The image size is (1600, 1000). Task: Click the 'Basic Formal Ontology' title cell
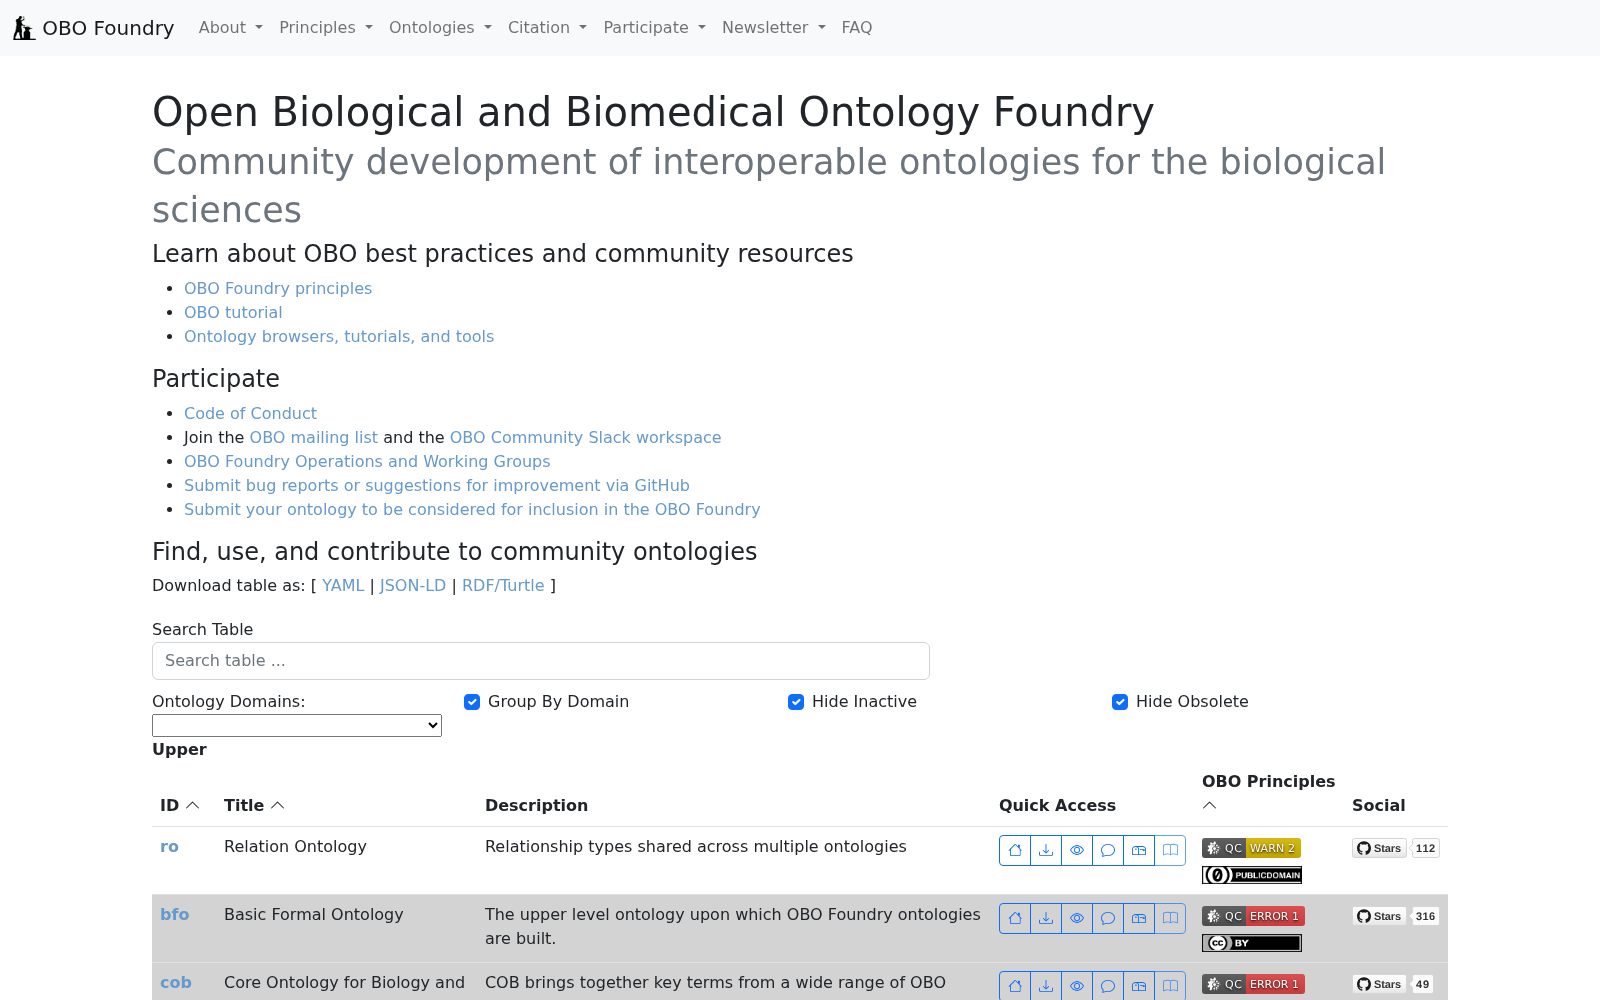(x=314, y=914)
